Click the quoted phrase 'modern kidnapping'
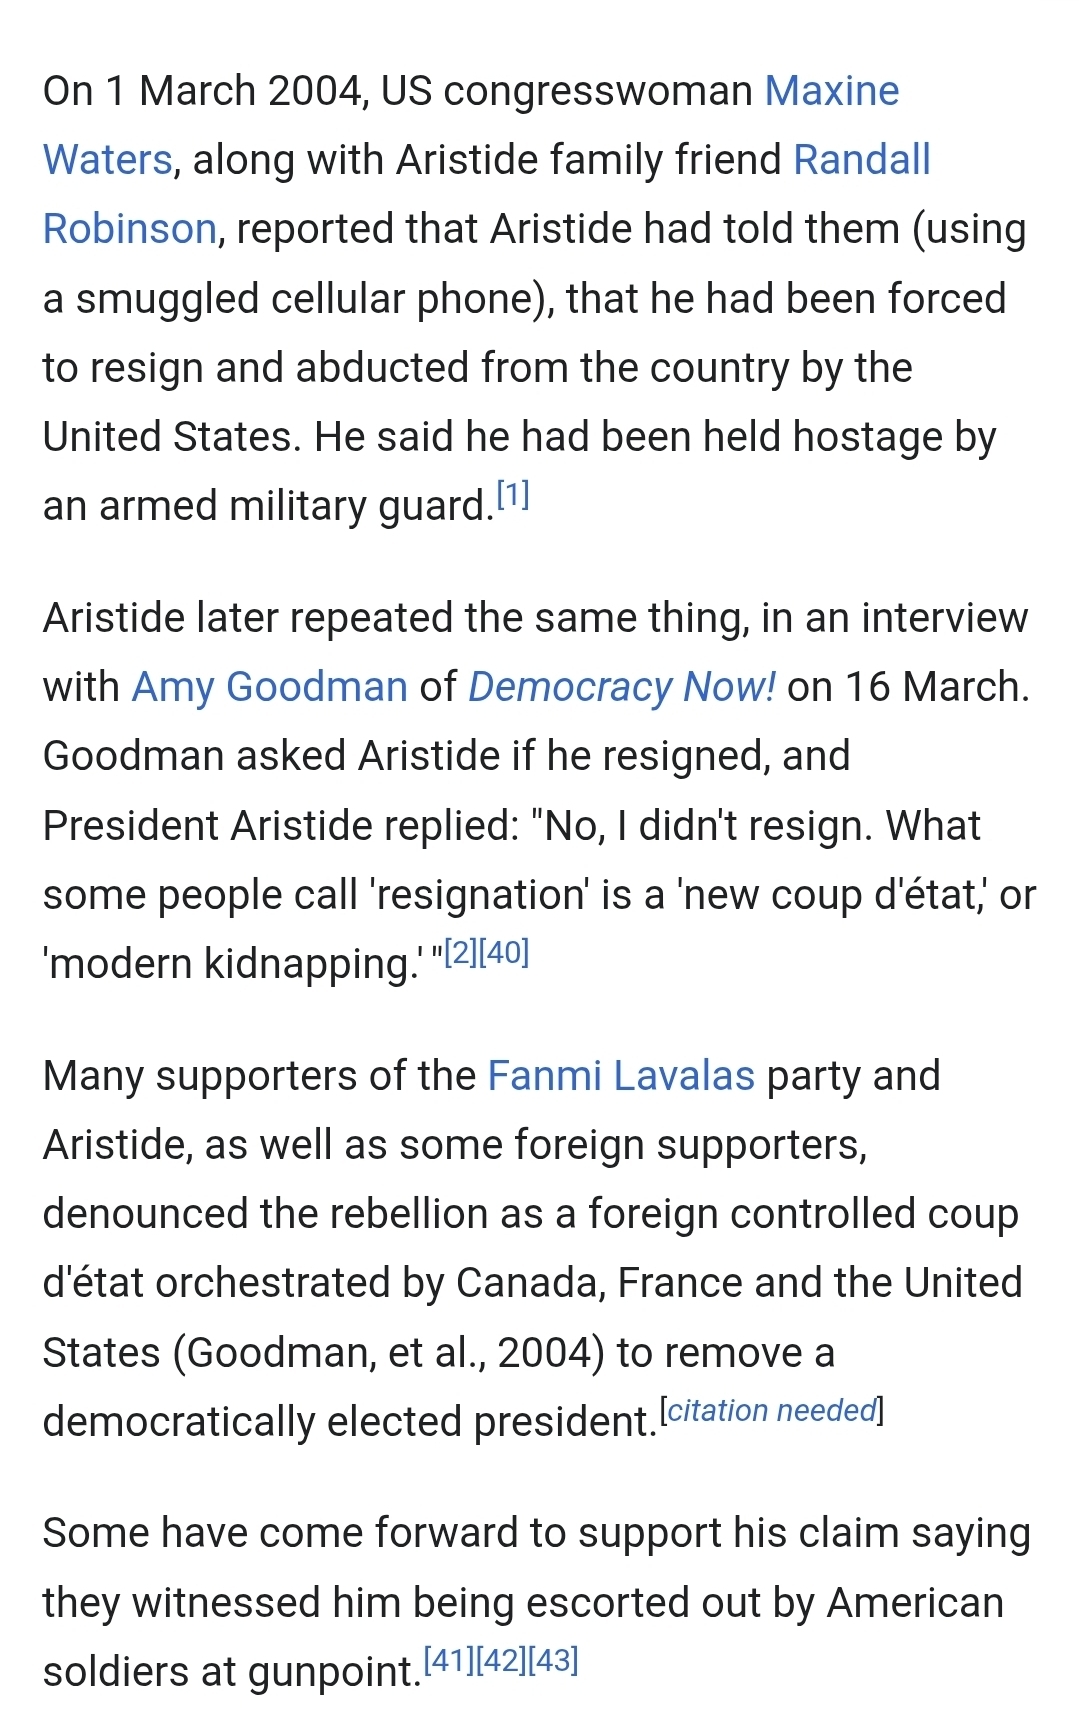The width and height of the screenshot is (1079, 1715). tap(231, 965)
